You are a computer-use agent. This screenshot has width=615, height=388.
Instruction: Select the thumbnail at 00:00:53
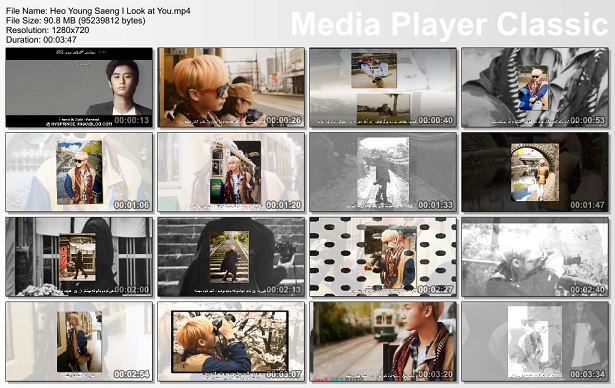point(535,87)
